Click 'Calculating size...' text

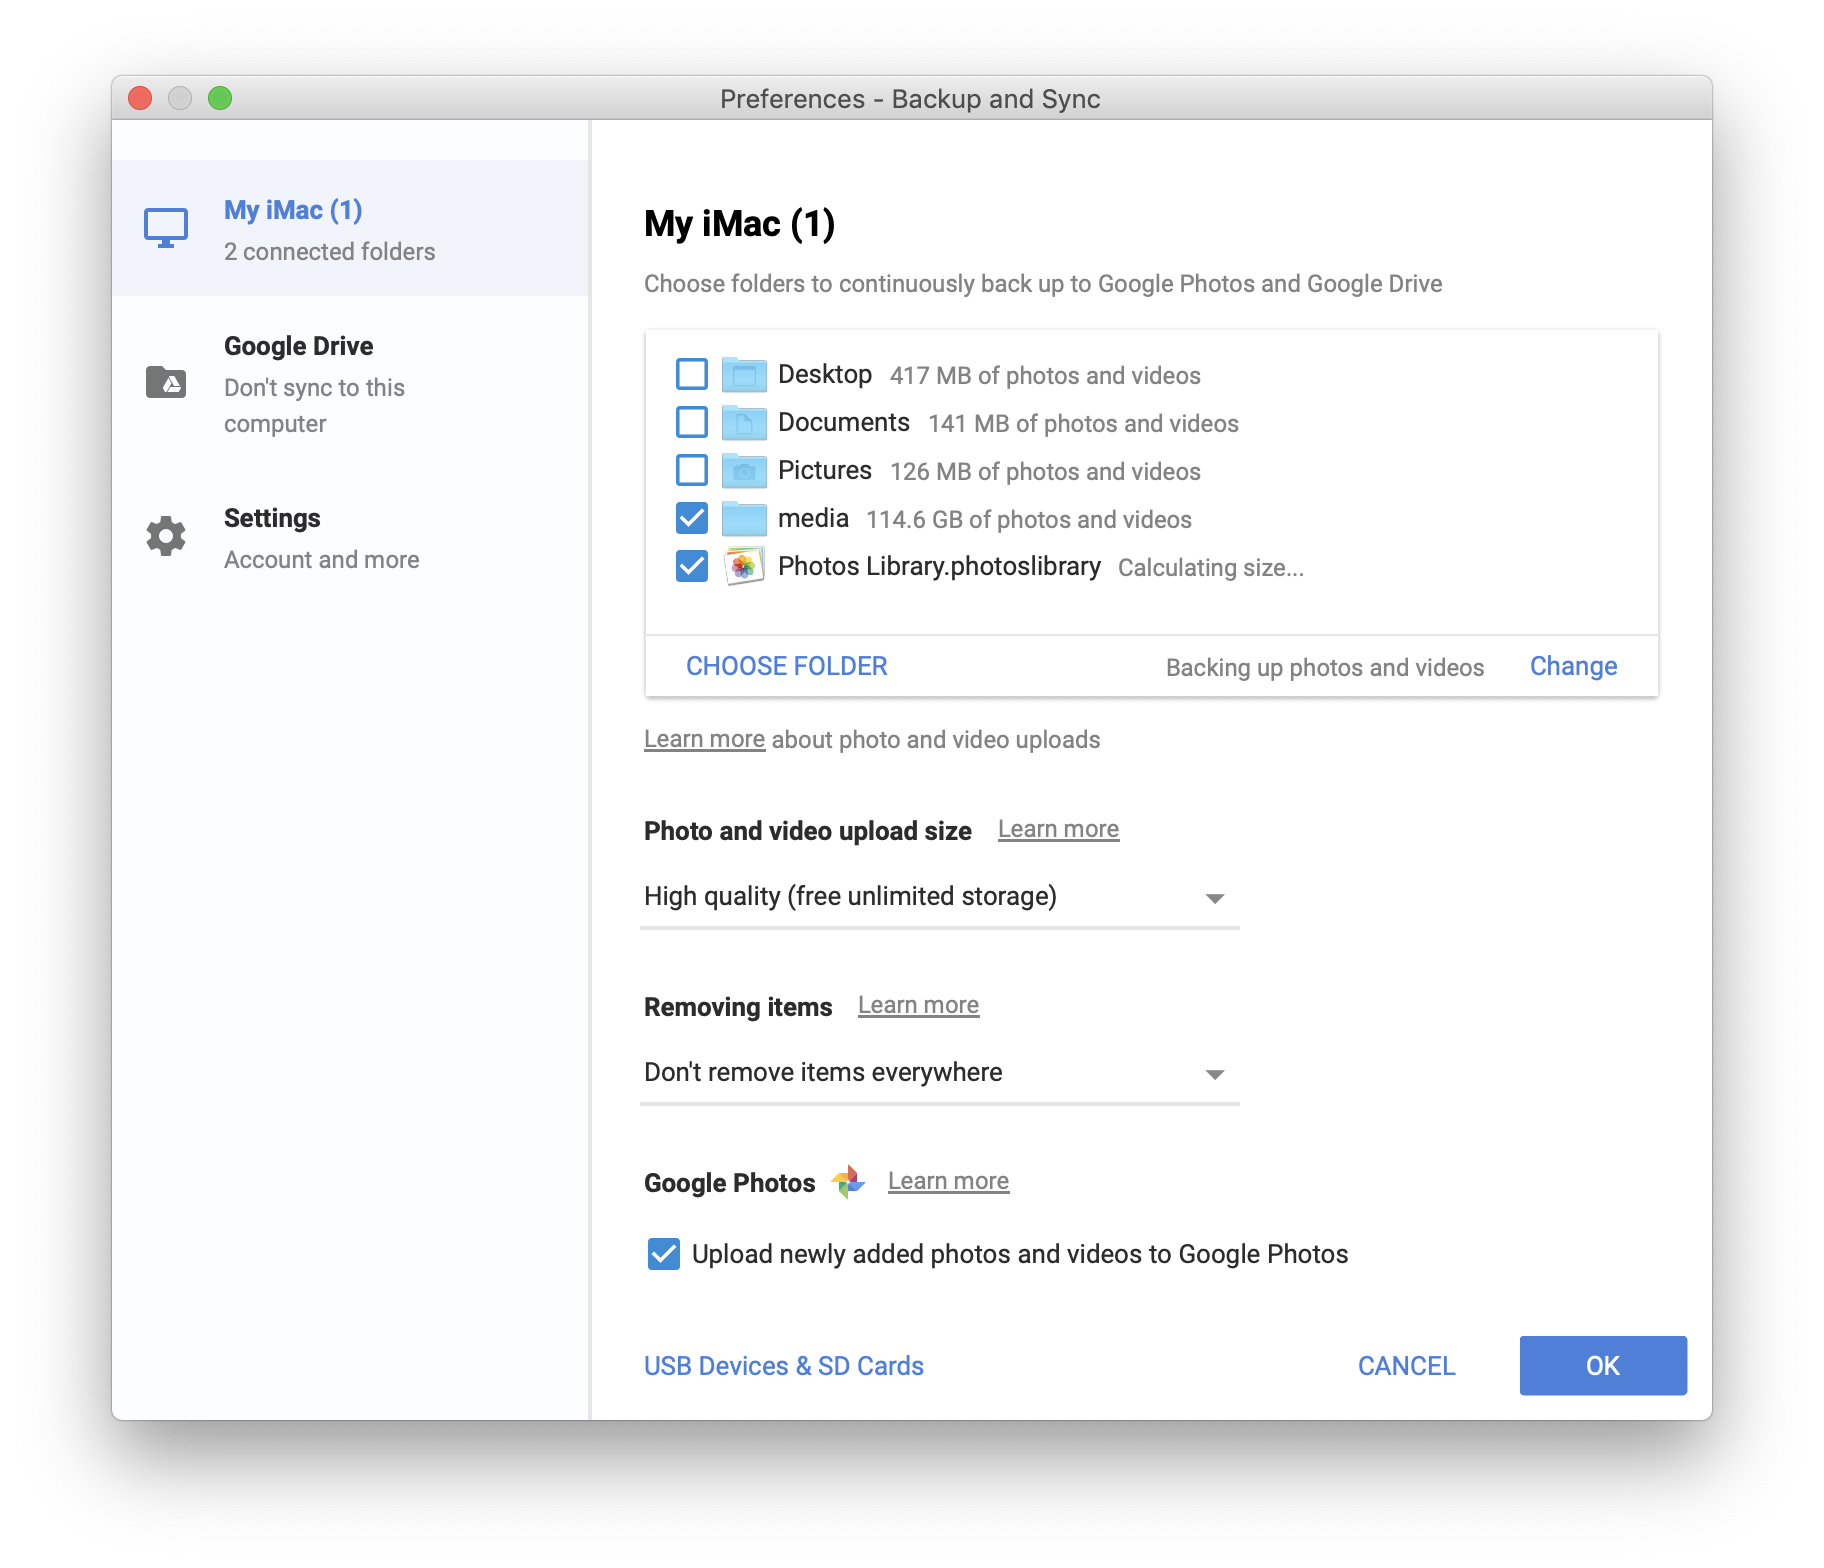1211,567
